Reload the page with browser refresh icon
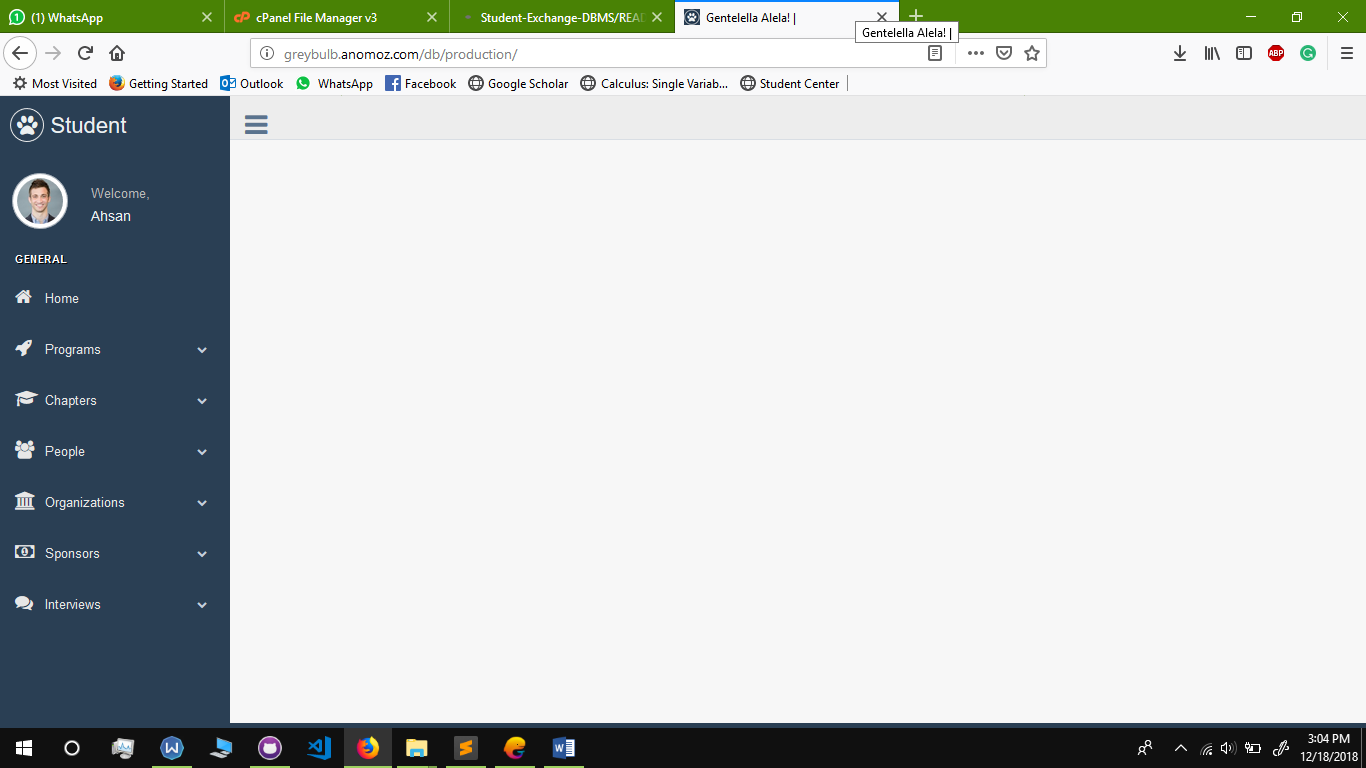This screenshot has width=1366, height=768. click(86, 53)
